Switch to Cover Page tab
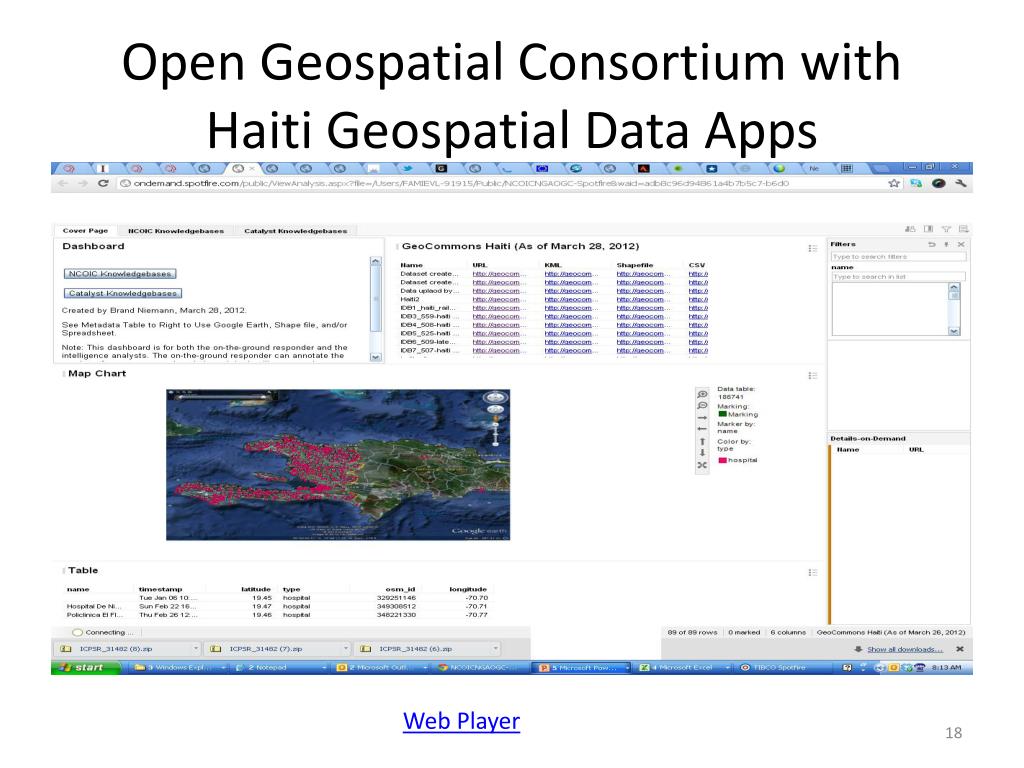1024x768 pixels. 85,231
